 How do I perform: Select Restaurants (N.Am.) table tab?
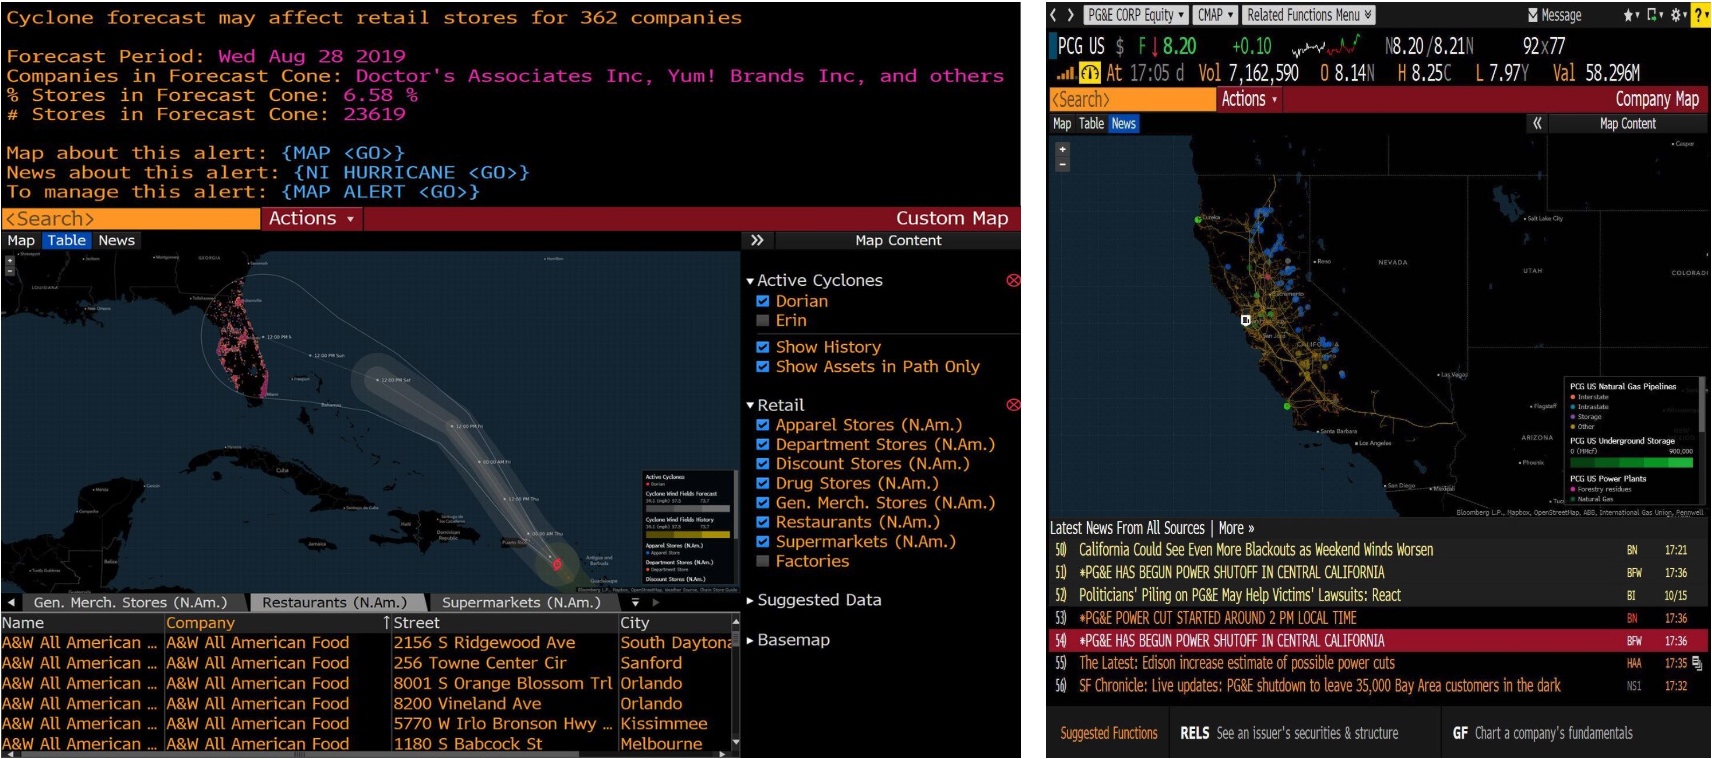(x=334, y=602)
